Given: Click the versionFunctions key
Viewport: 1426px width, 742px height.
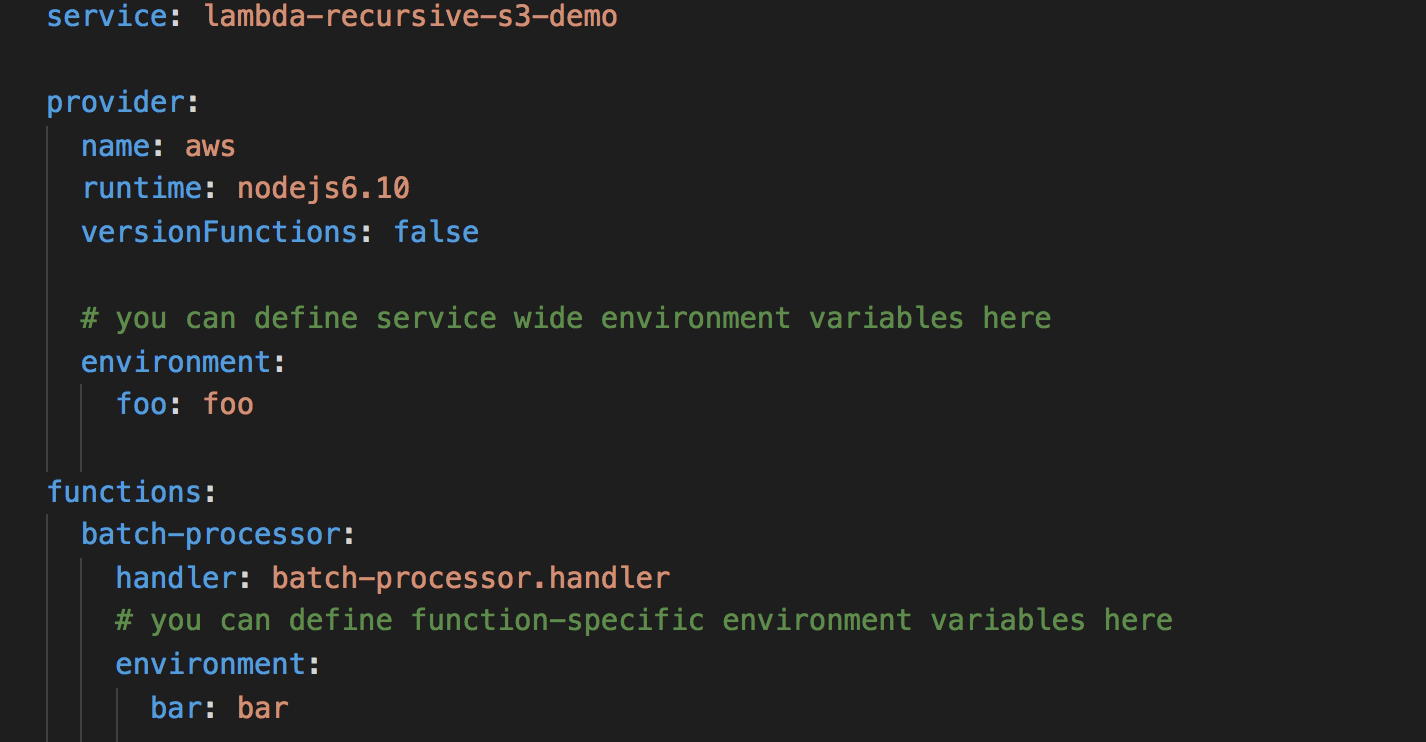Looking at the screenshot, I should (219, 232).
